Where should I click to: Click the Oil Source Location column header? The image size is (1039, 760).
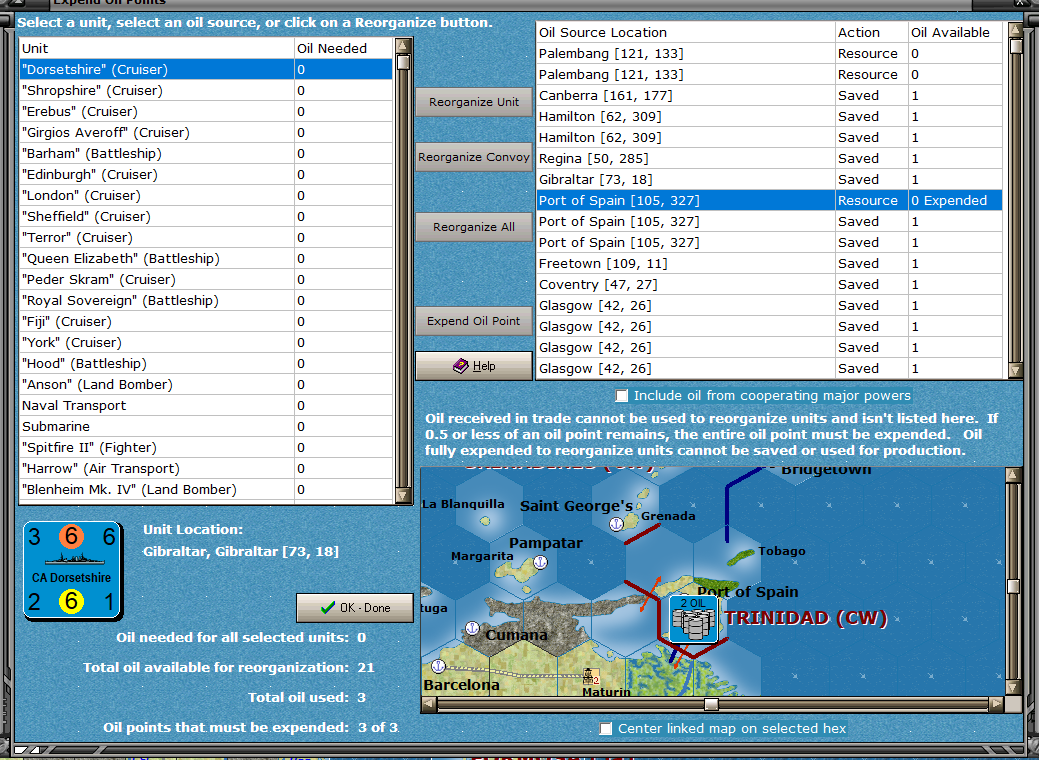pyautogui.click(x=685, y=32)
